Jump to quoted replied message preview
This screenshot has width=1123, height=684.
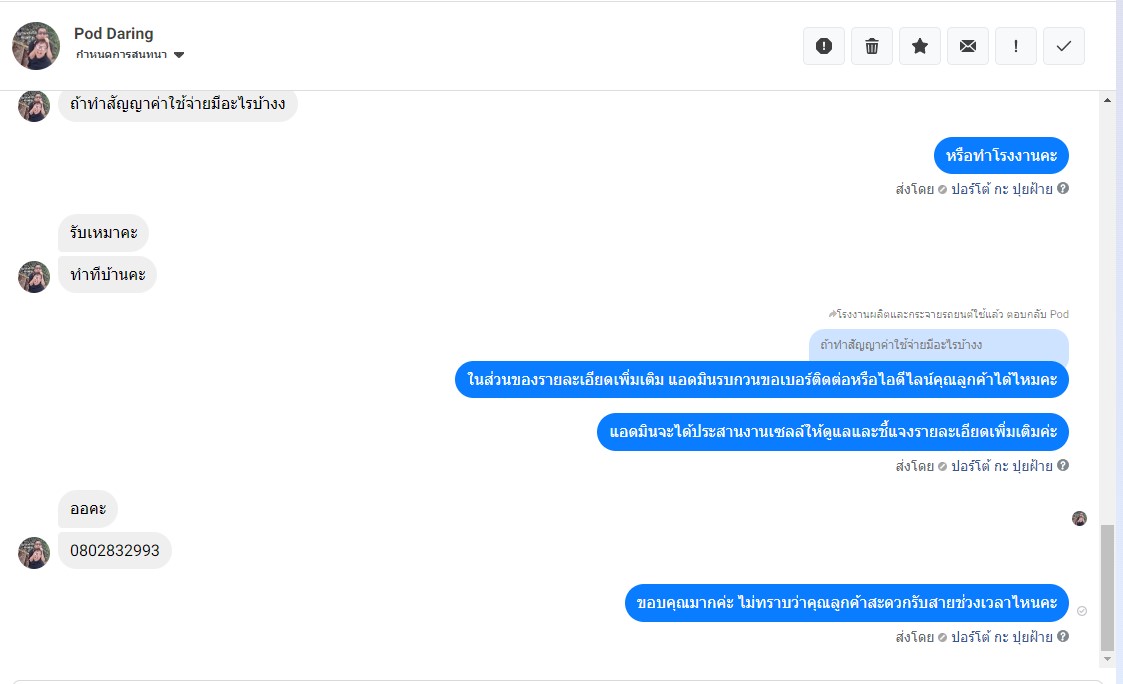(938, 345)
